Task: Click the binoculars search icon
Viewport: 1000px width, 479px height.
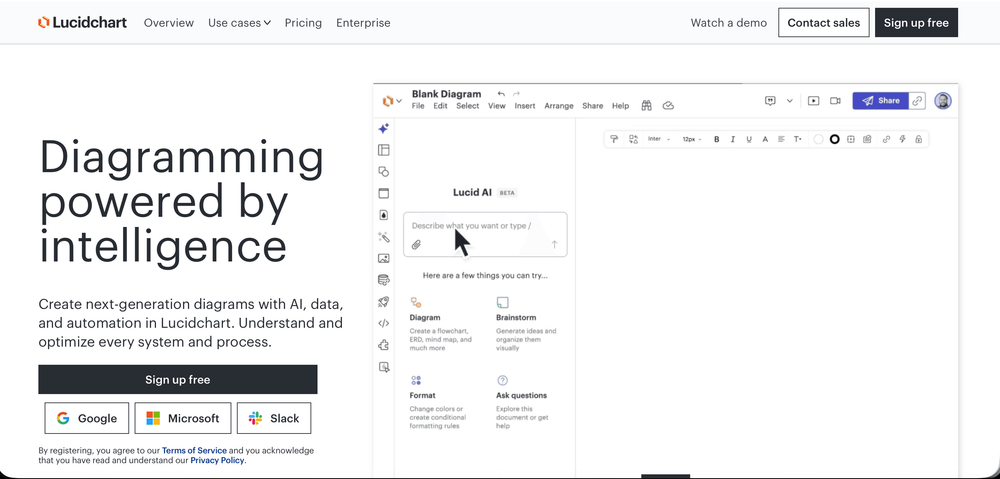Action: pyautogui.click(x=646, y=106)
